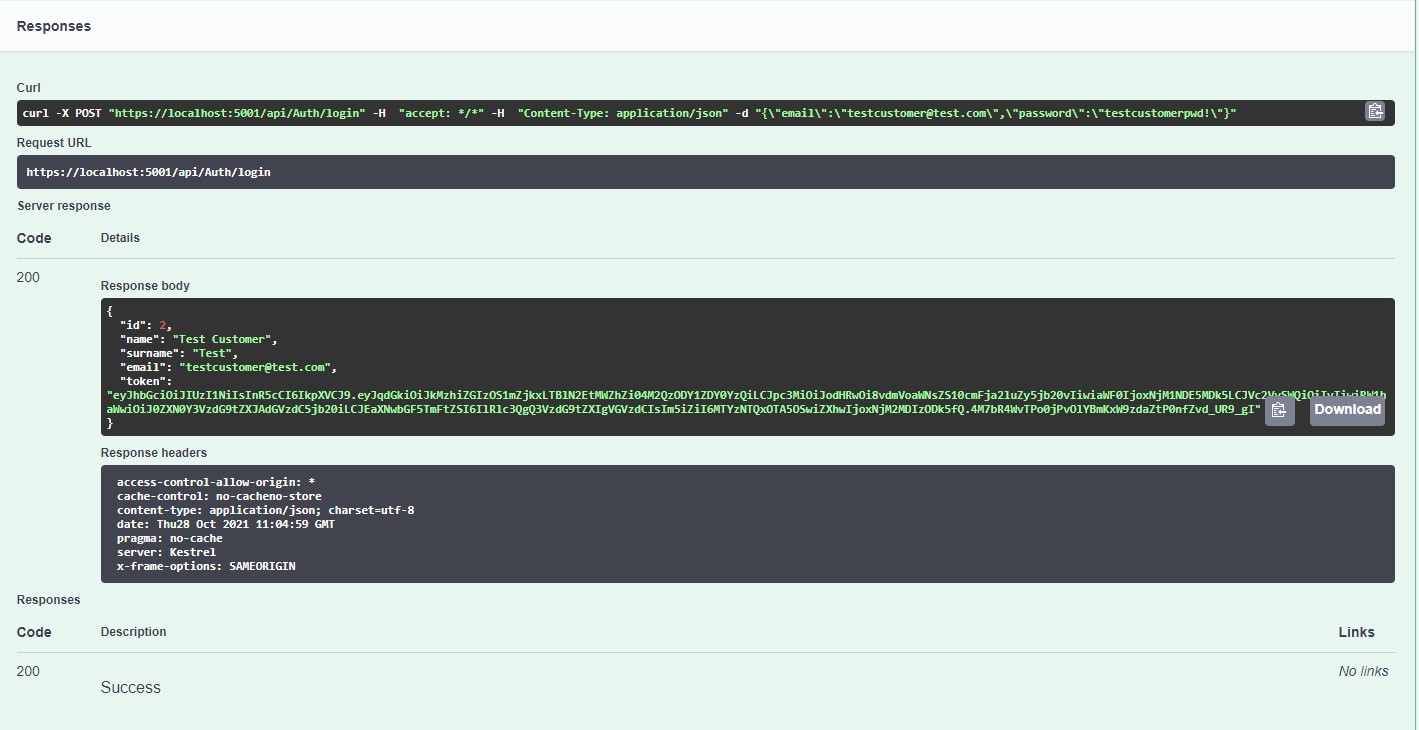Click the Response headers label
Screen dimensions: 1419x730
coord(154,453)
